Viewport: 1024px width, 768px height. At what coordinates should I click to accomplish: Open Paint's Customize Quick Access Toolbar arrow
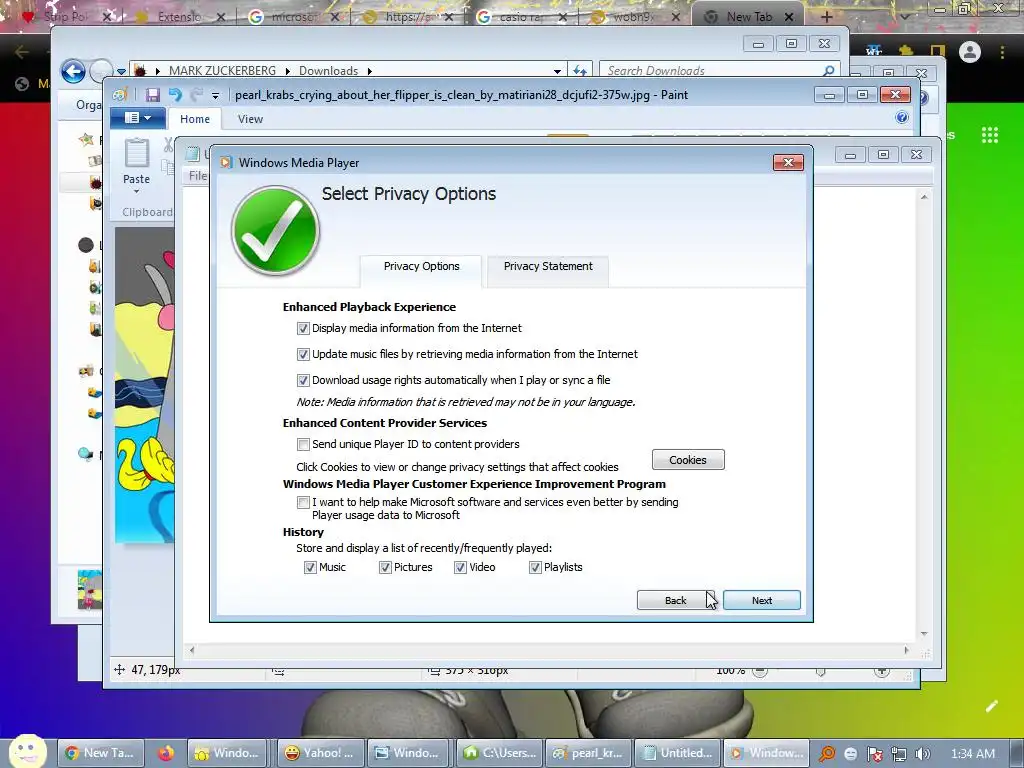[215, 95]
